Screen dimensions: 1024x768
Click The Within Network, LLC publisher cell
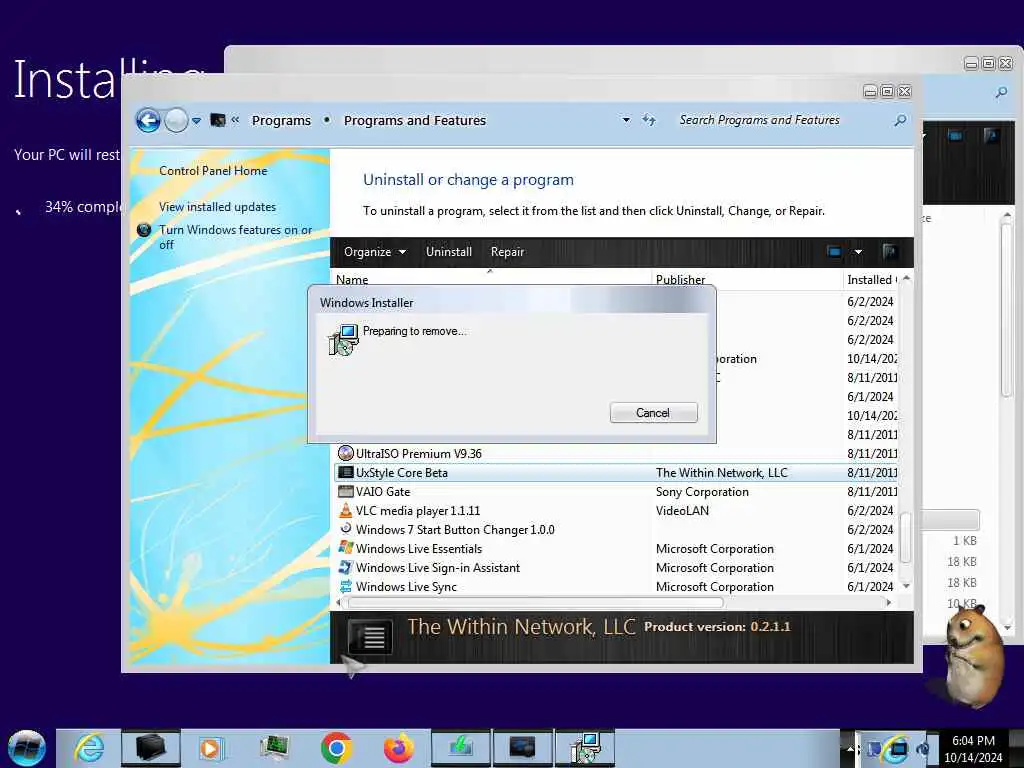tap(722, 472)
